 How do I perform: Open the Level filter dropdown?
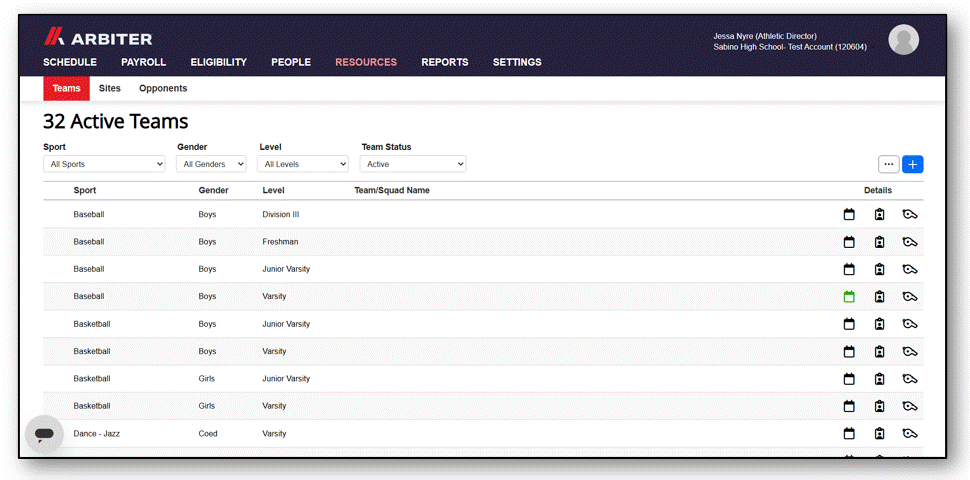[x=303, y=164]
